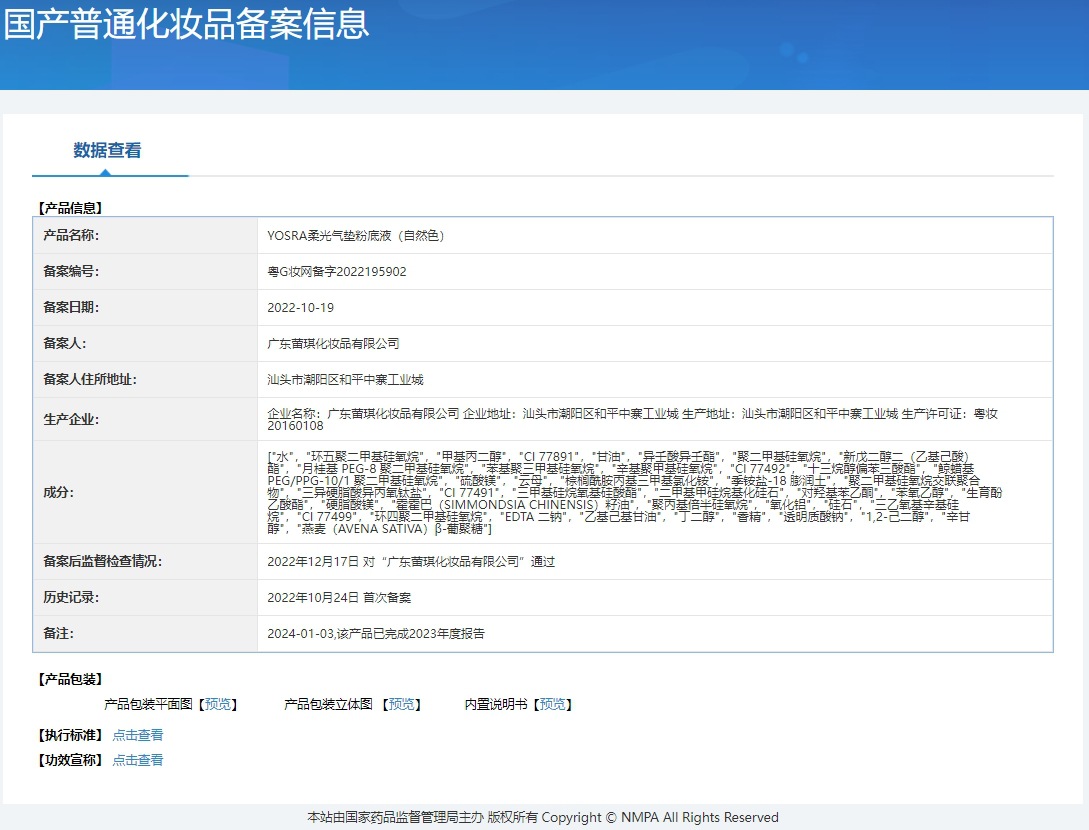Click 点击查看 next to 执行标准

[138, 735]
